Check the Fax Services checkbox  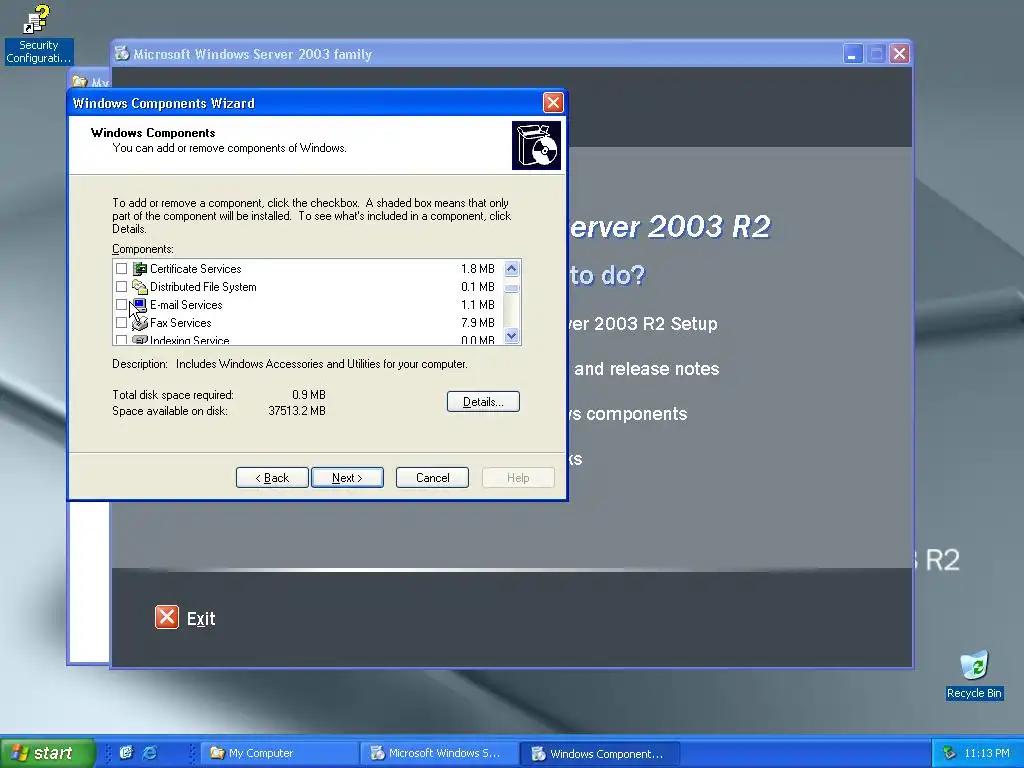click(121, 323)
